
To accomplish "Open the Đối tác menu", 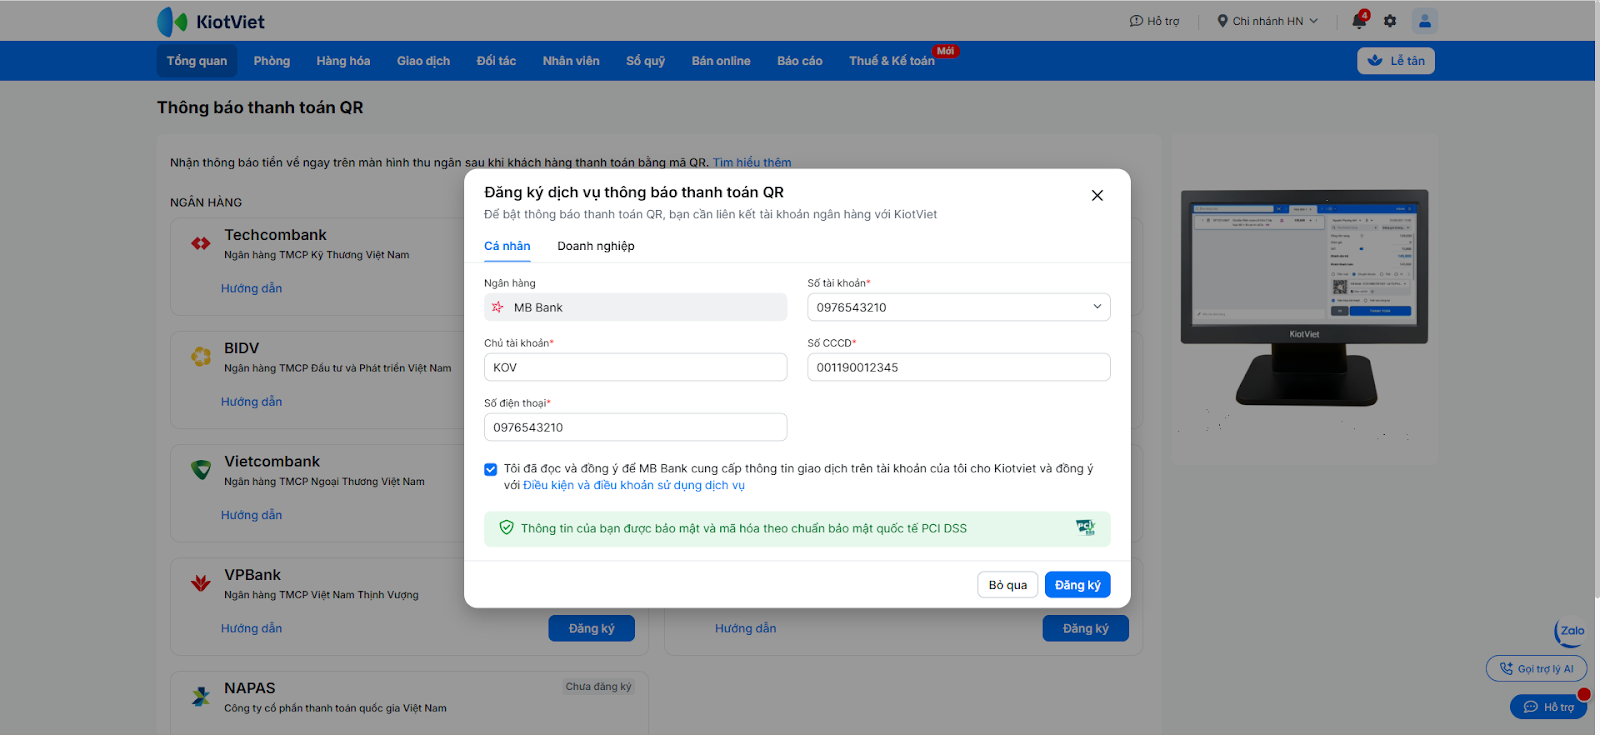I will pyautogui.click(x=496, y=61).
